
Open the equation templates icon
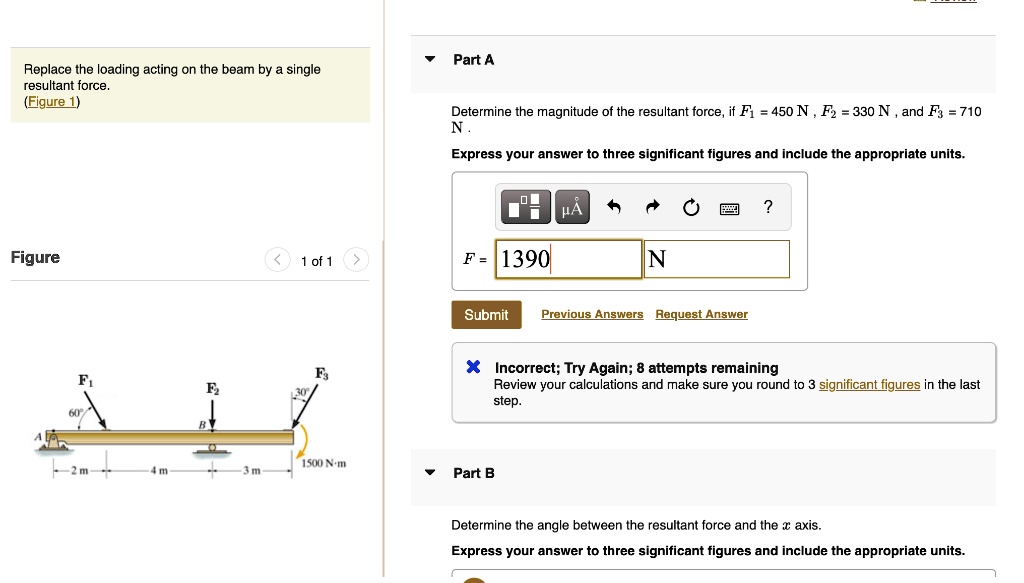[526, 206]
